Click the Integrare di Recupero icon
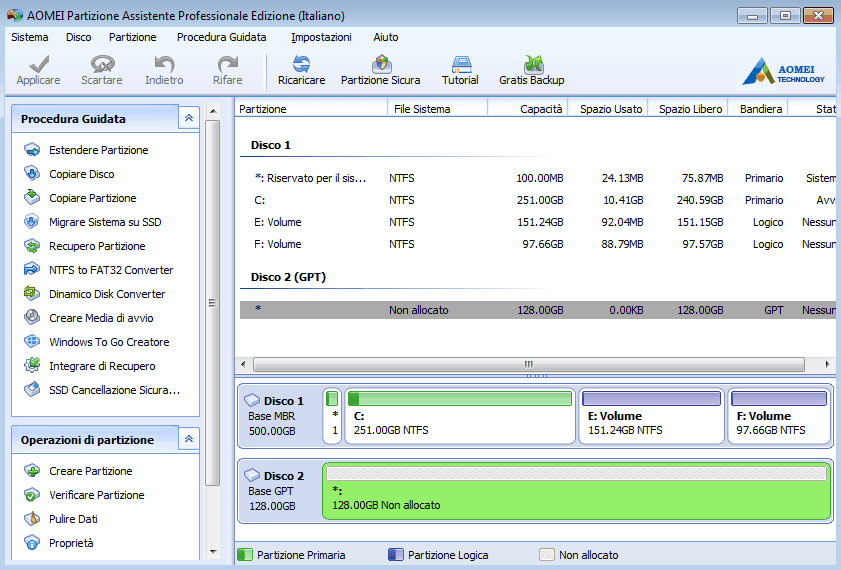The image size is (841, 570). 32,365
